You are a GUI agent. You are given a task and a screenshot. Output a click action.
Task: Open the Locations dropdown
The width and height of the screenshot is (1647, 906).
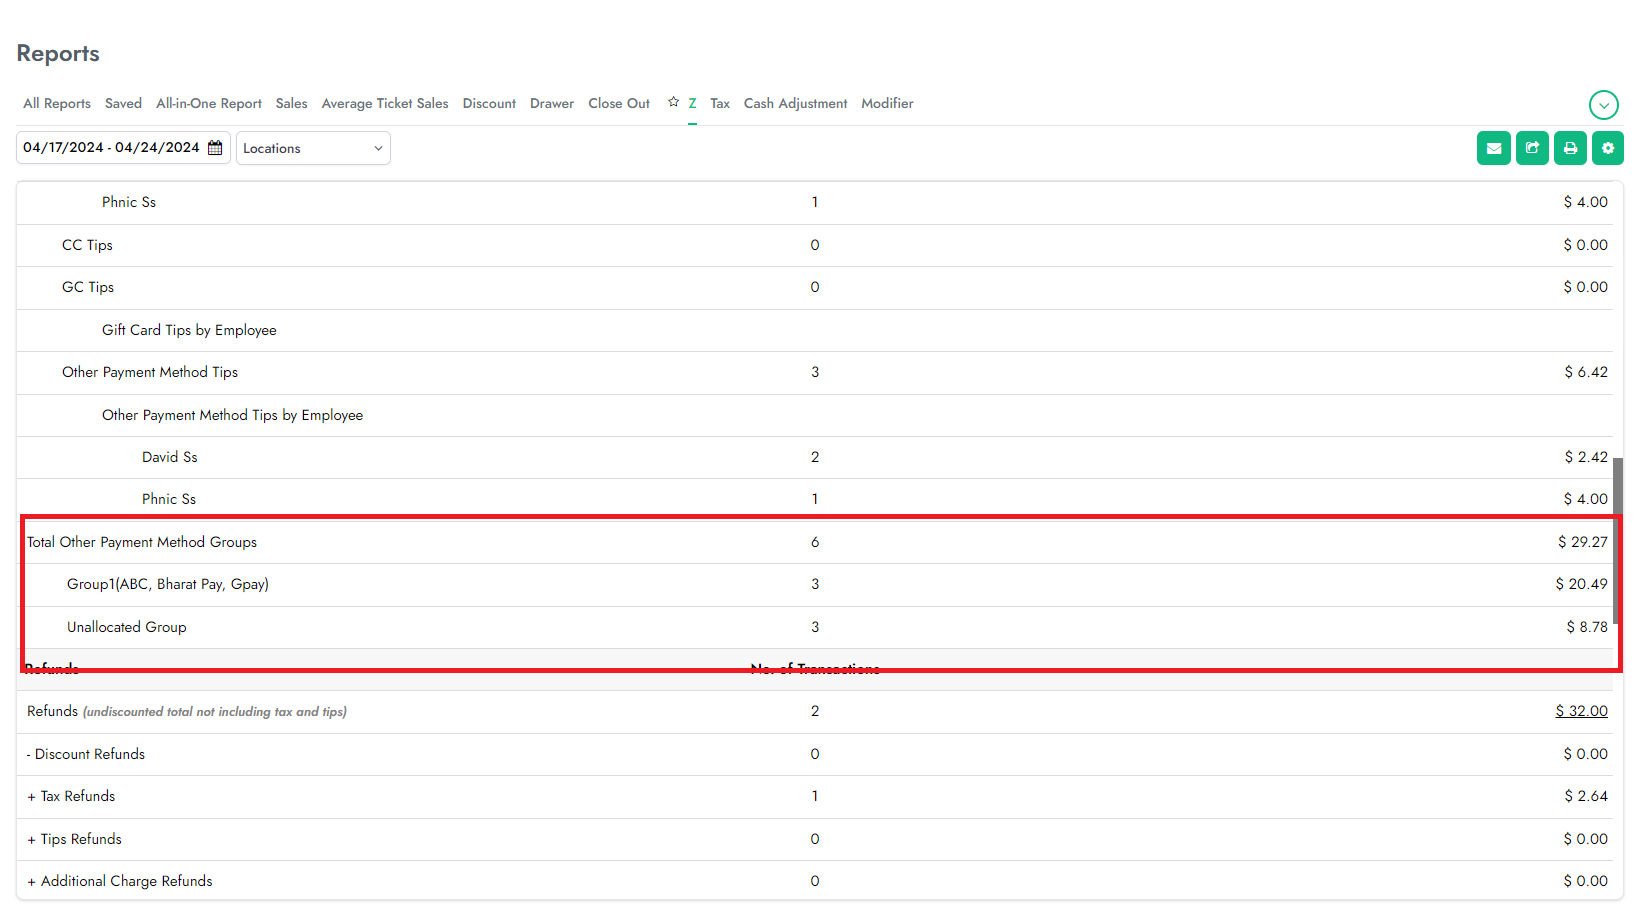pyautogui.click(x=313, y=148)
